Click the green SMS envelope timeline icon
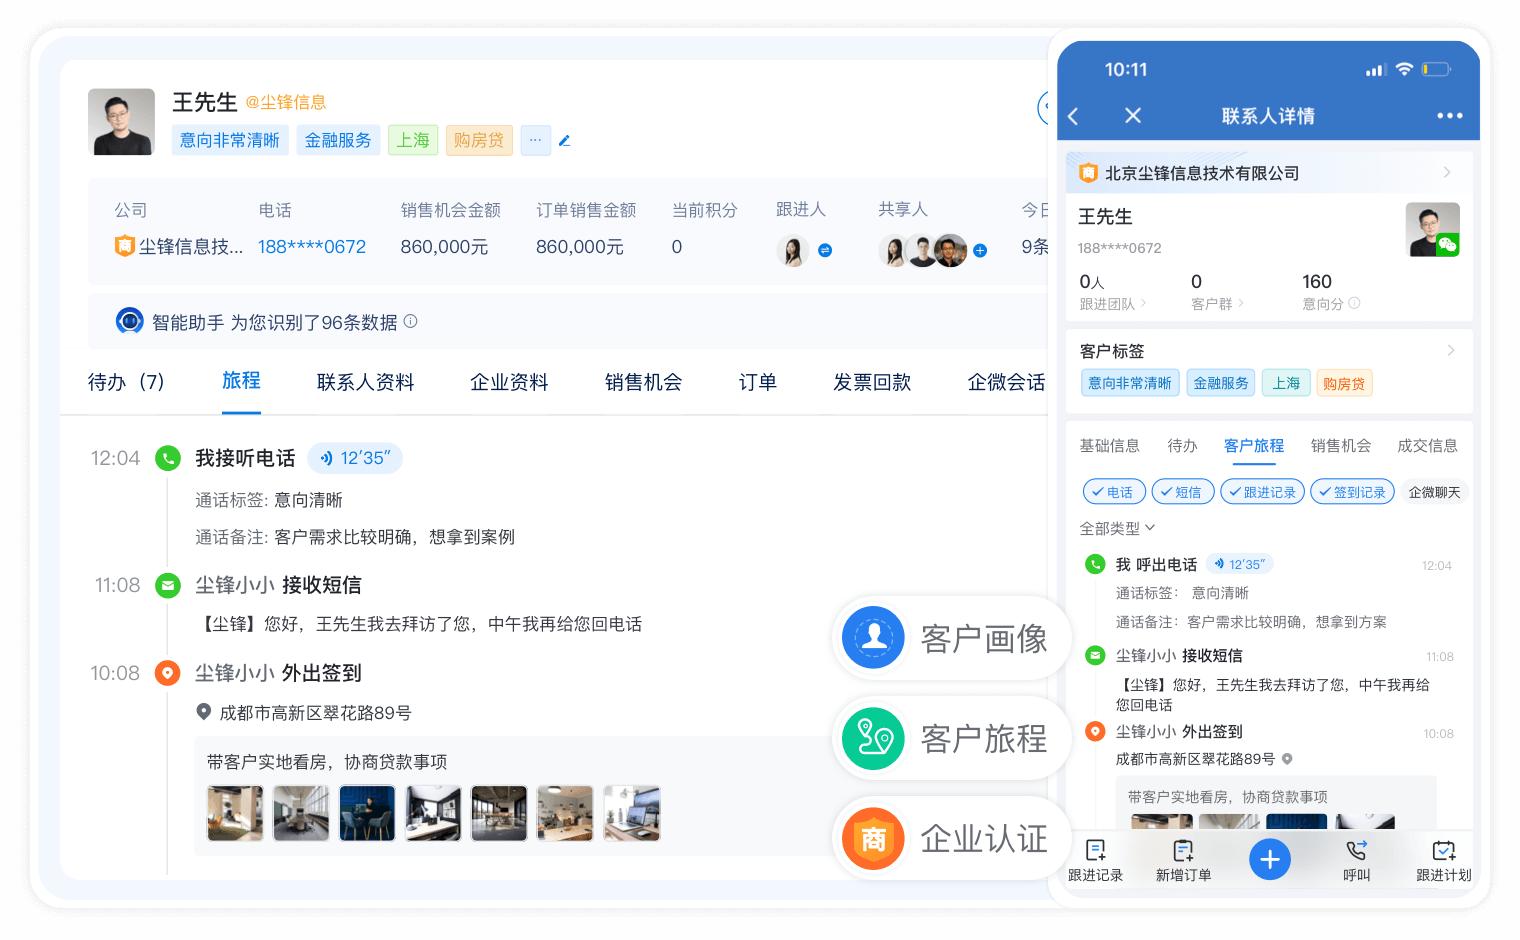This screenshot has width=1520, height=940. pos(167,585)
